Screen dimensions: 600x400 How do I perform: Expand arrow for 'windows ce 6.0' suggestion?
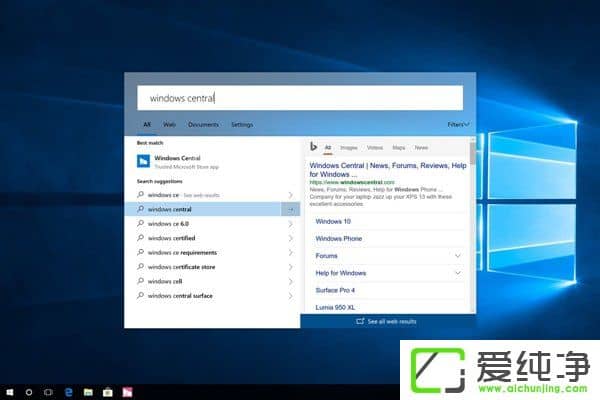tap(290, 224)
